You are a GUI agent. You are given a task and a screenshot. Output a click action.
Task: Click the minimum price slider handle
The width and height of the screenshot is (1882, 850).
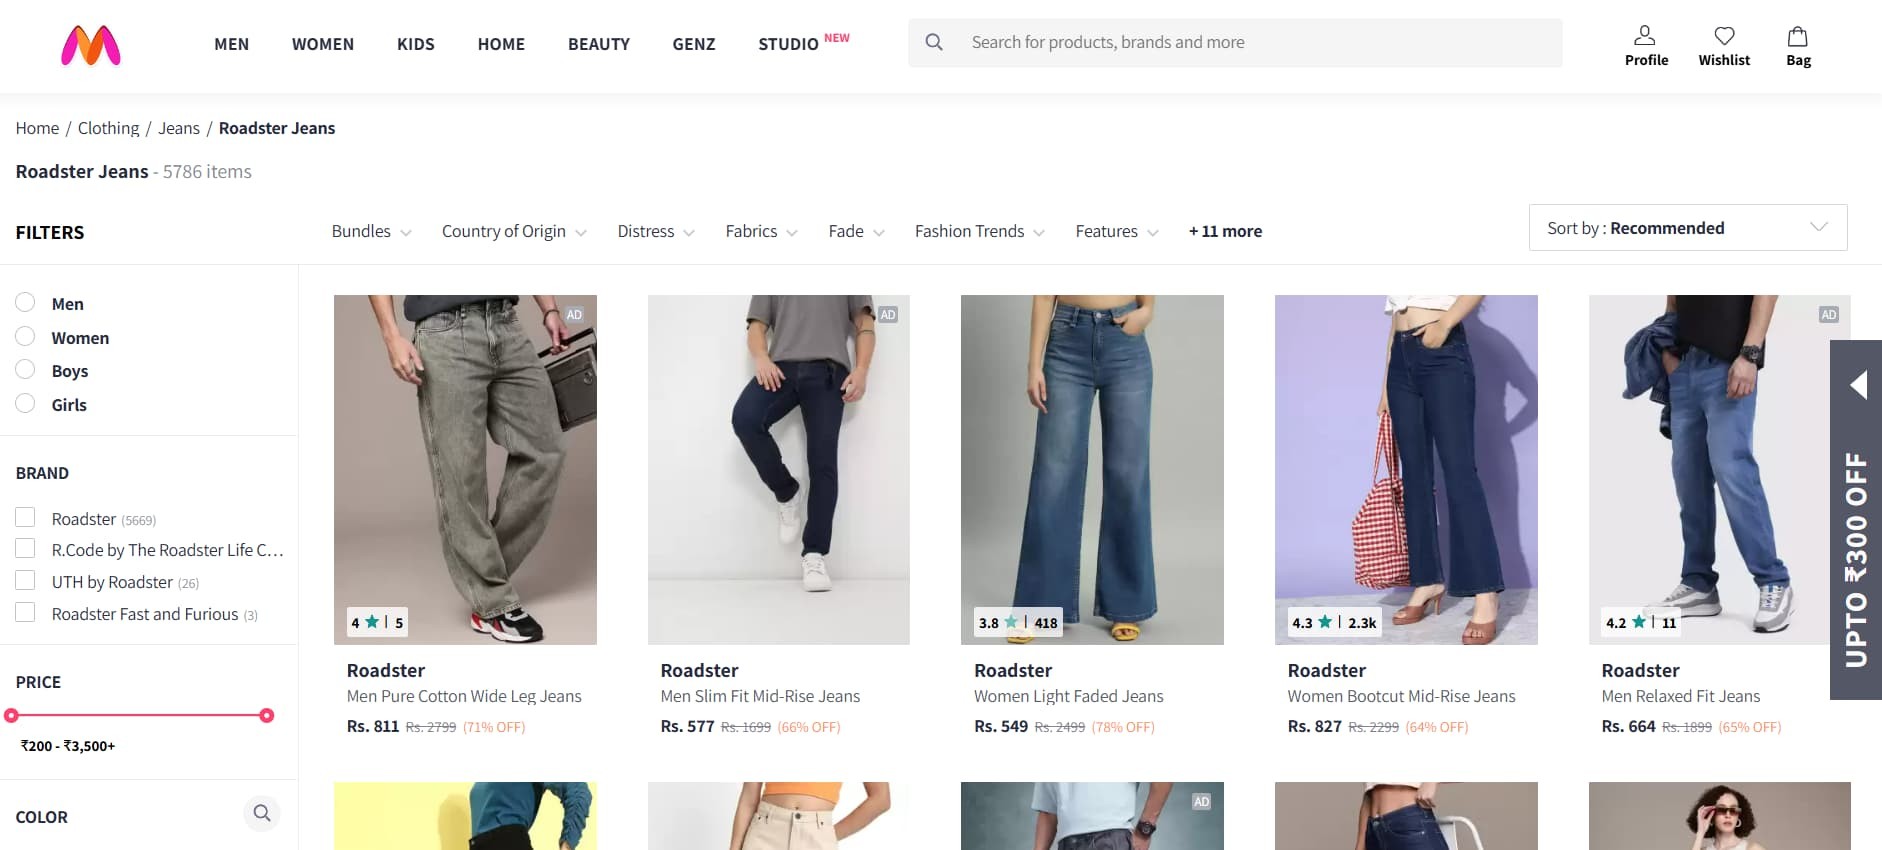11,715
